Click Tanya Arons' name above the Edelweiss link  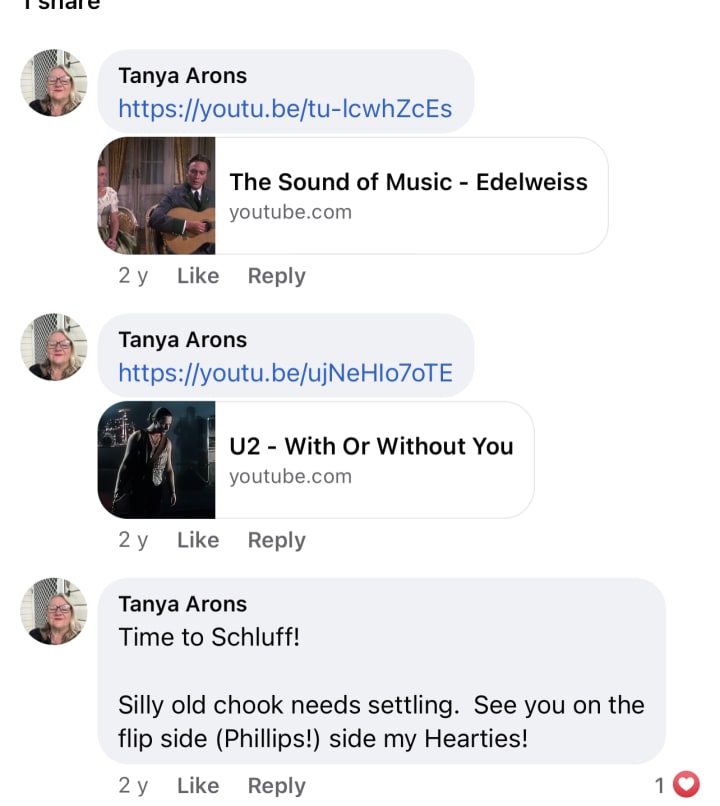click(182, 76)
